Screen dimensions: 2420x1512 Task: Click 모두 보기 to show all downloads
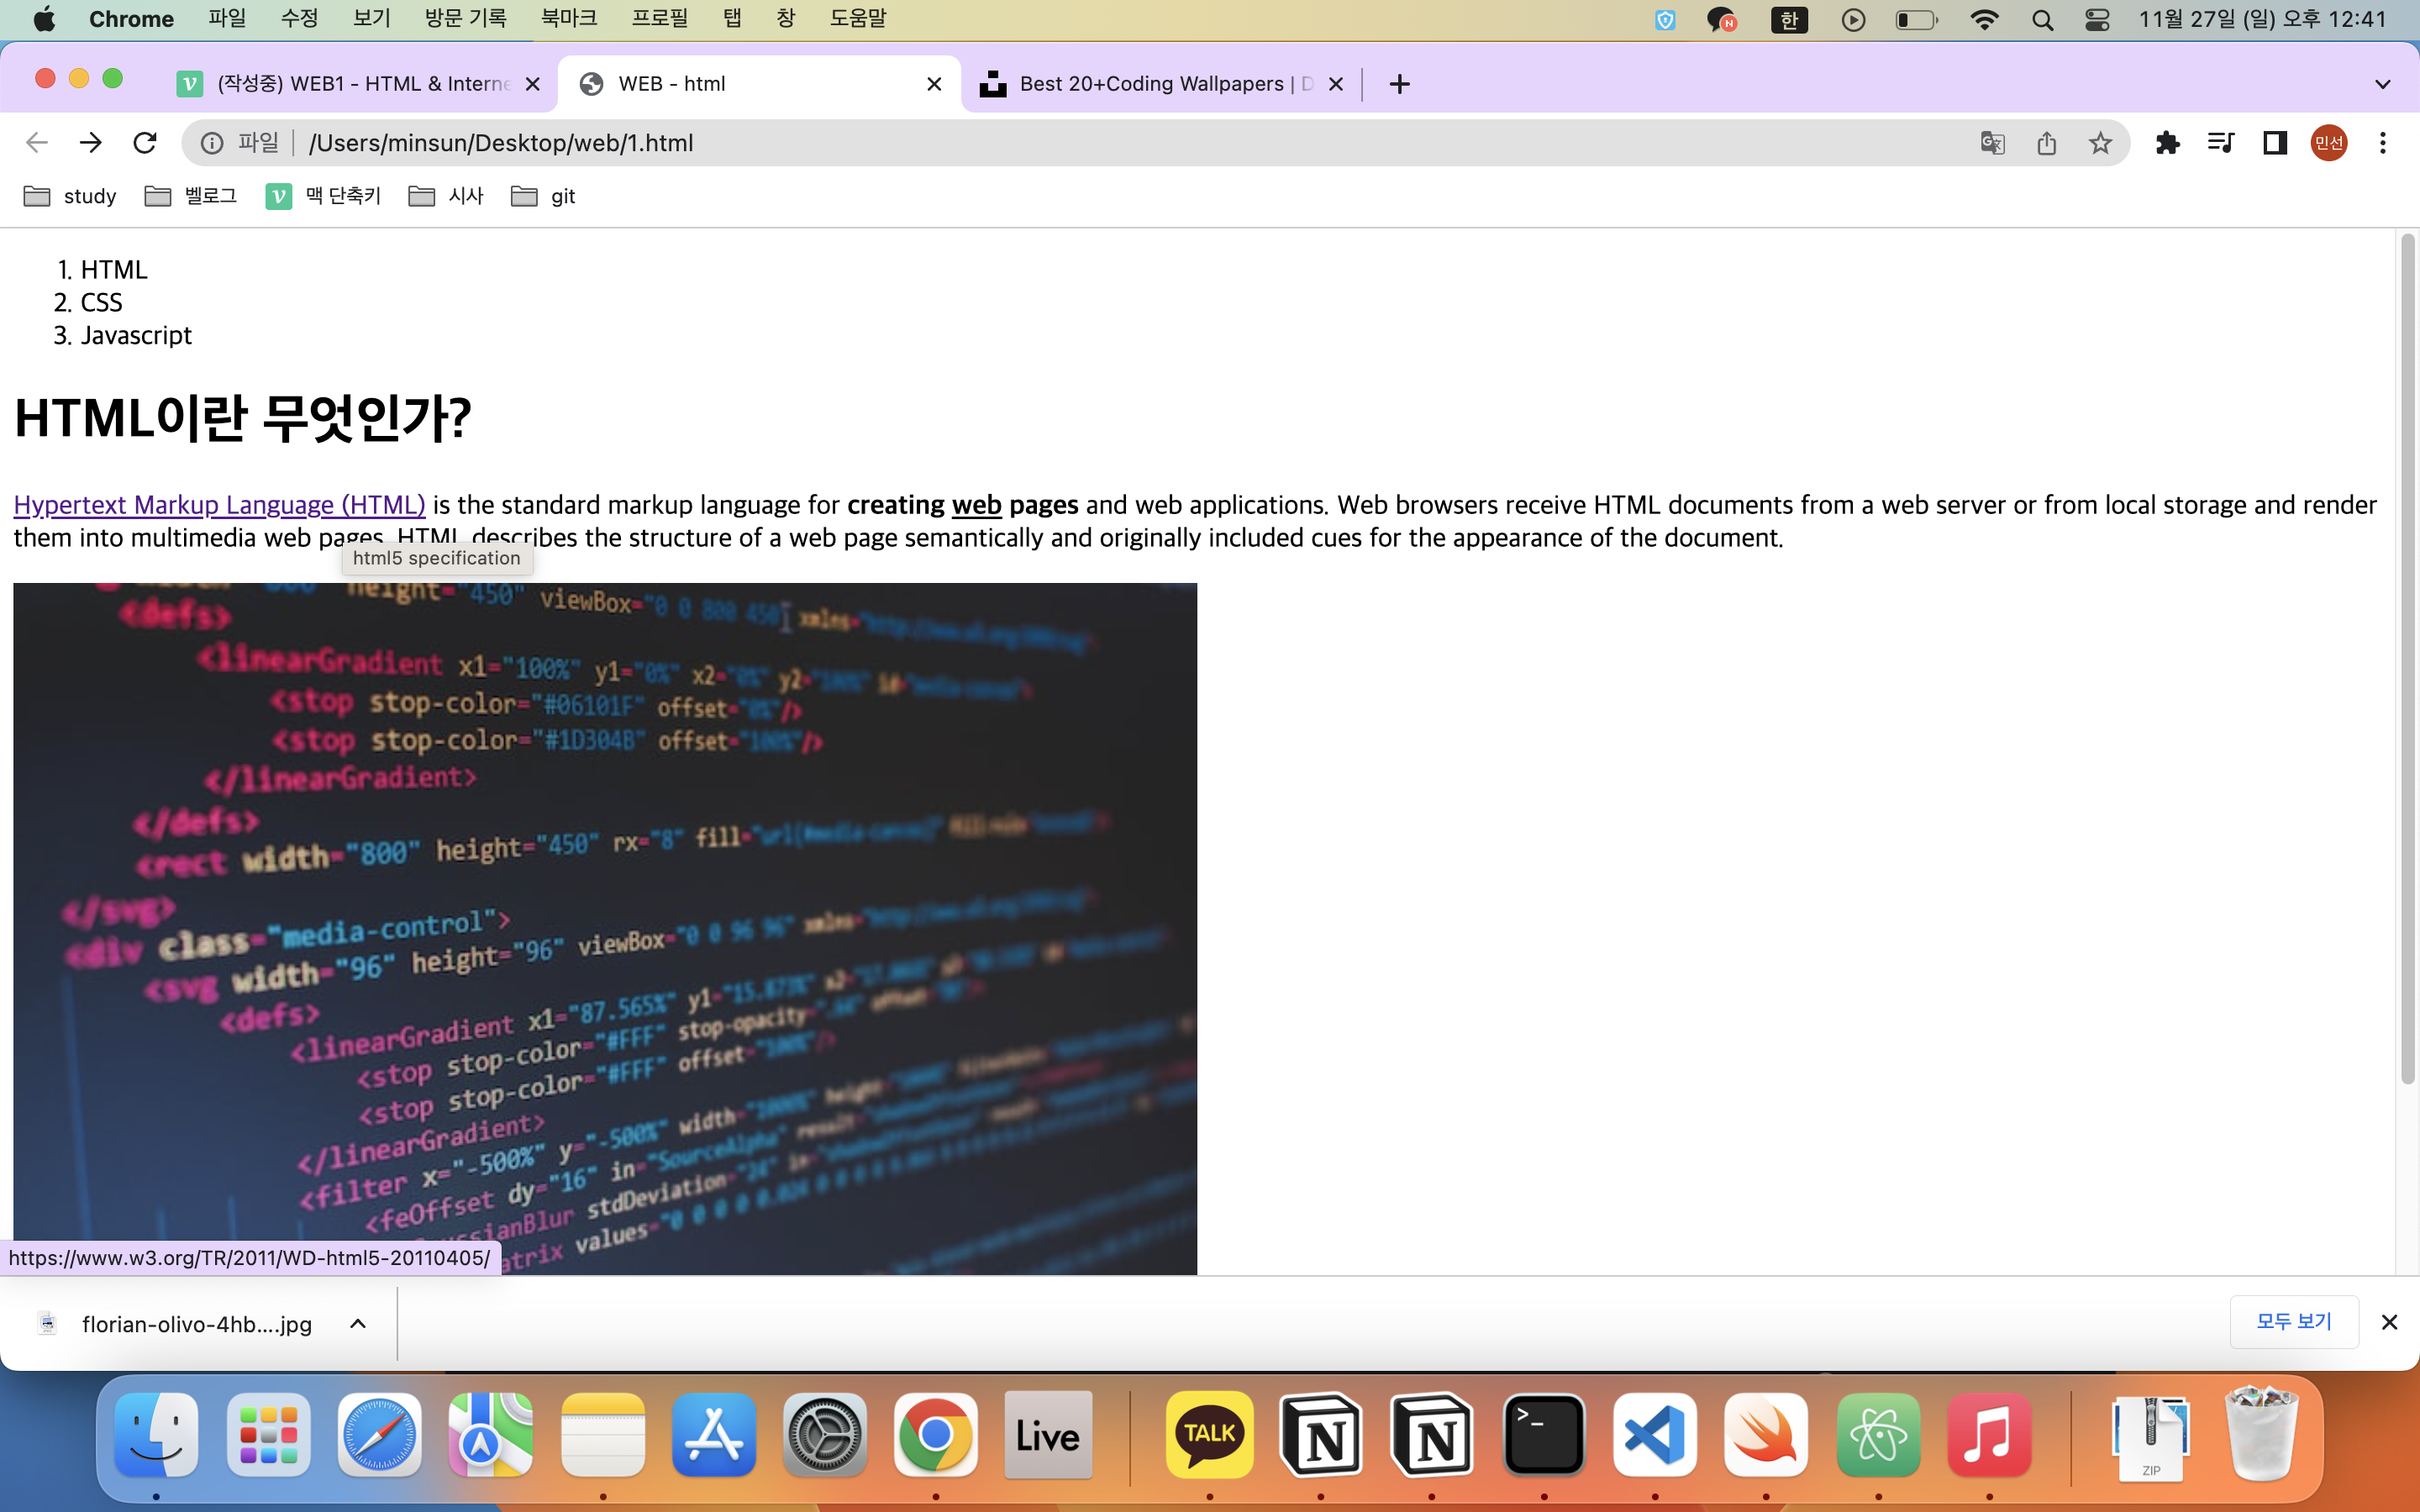click(x=2294, y=1322)
